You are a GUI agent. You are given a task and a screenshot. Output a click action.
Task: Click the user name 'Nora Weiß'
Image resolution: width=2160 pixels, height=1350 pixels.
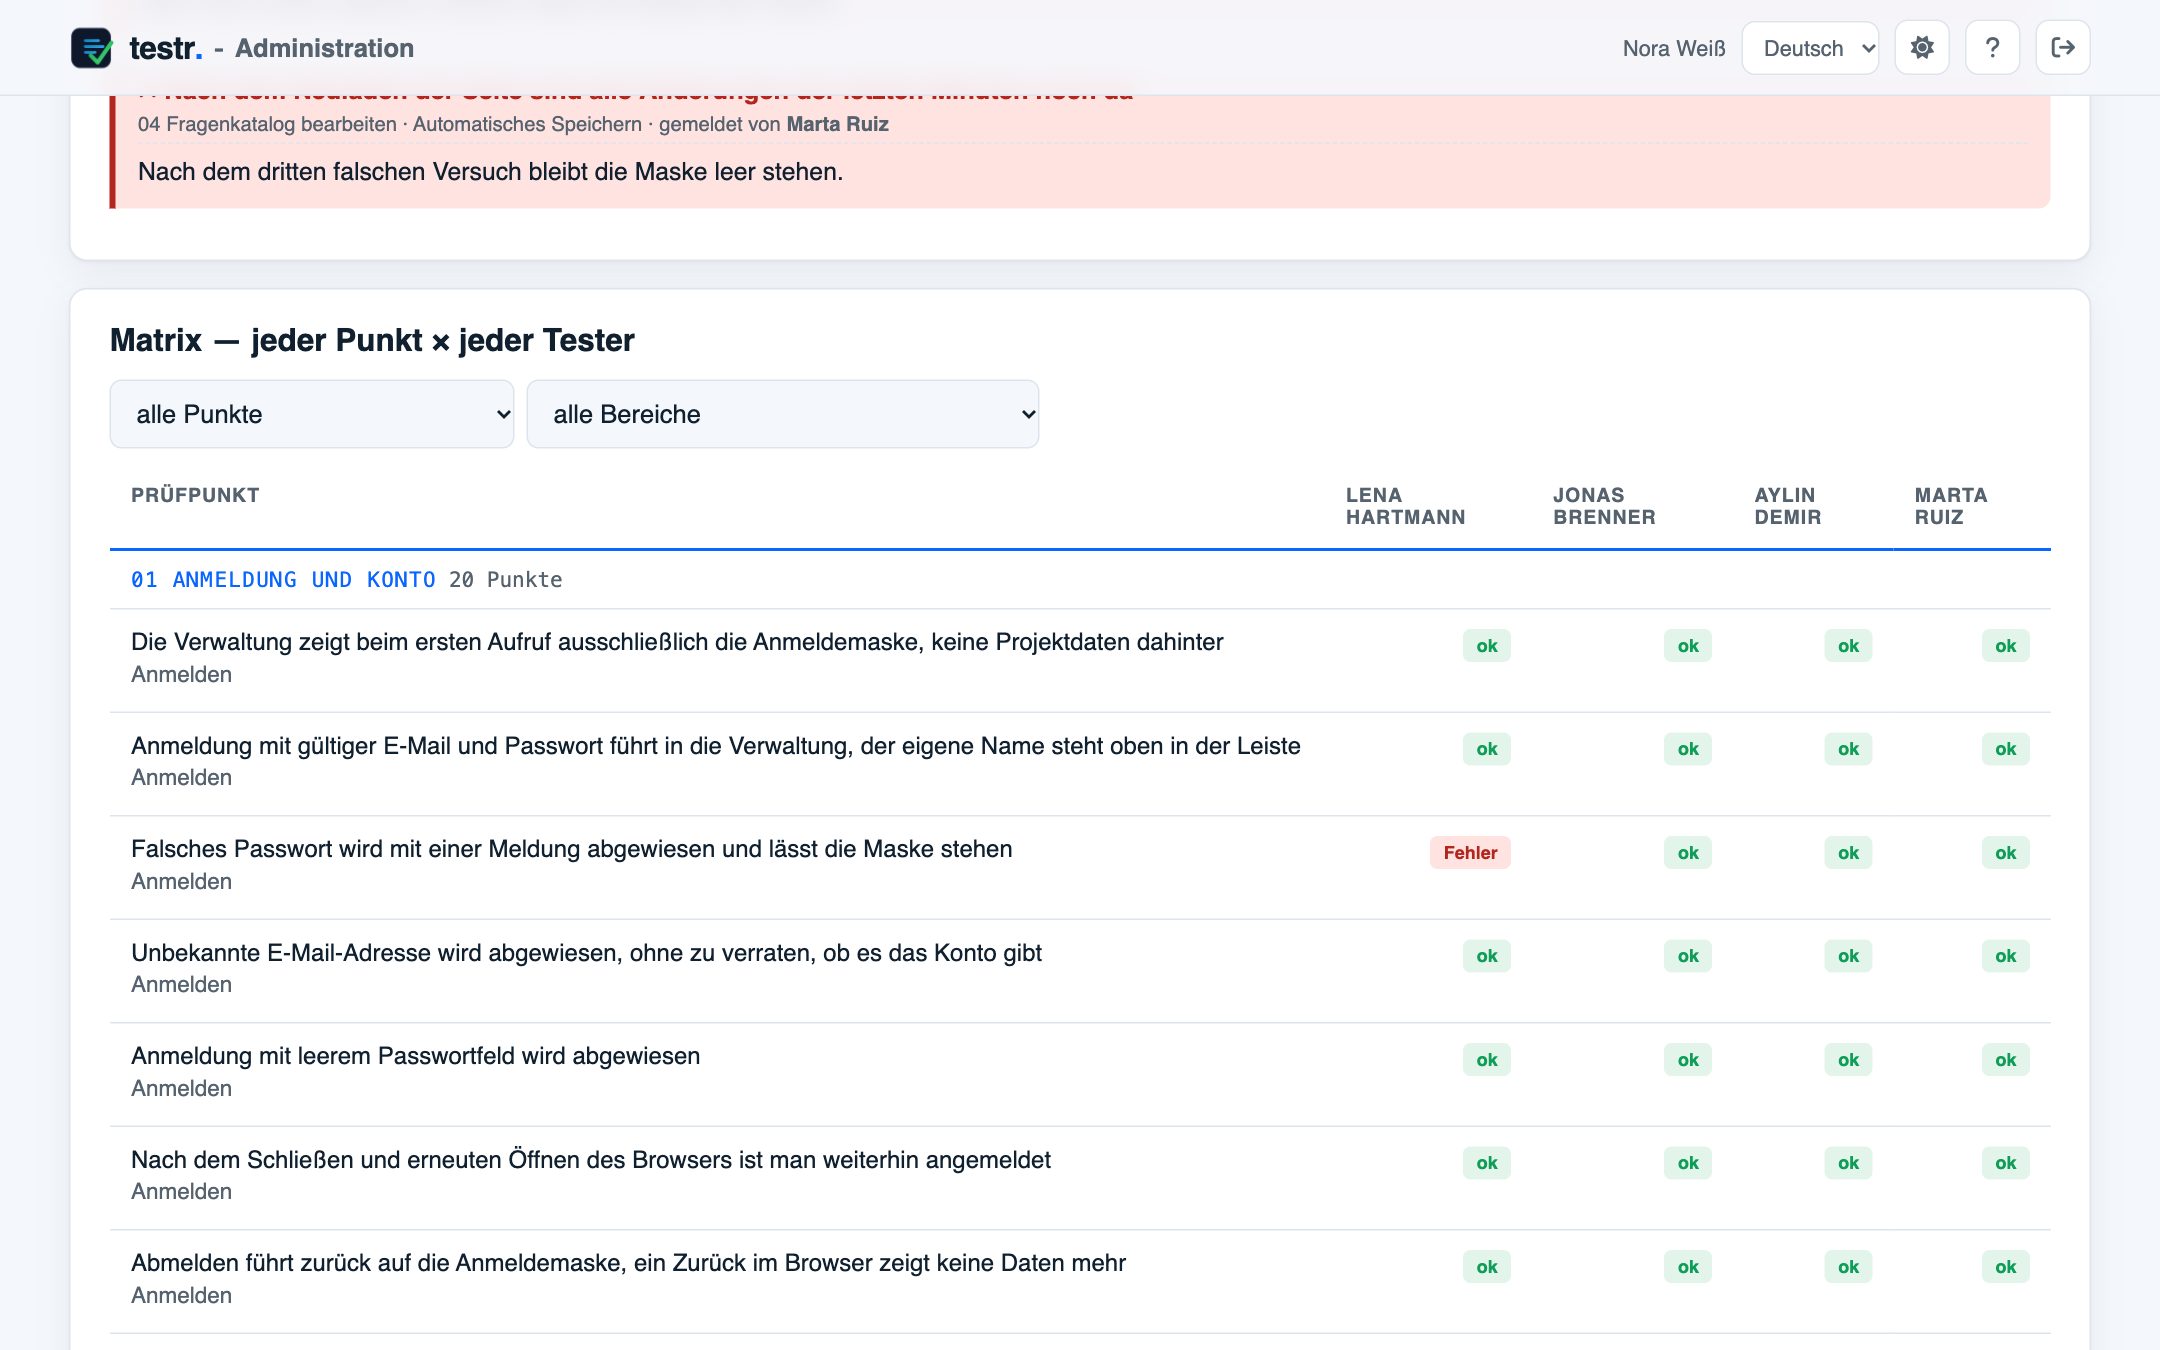click(x=1674, y=48)
